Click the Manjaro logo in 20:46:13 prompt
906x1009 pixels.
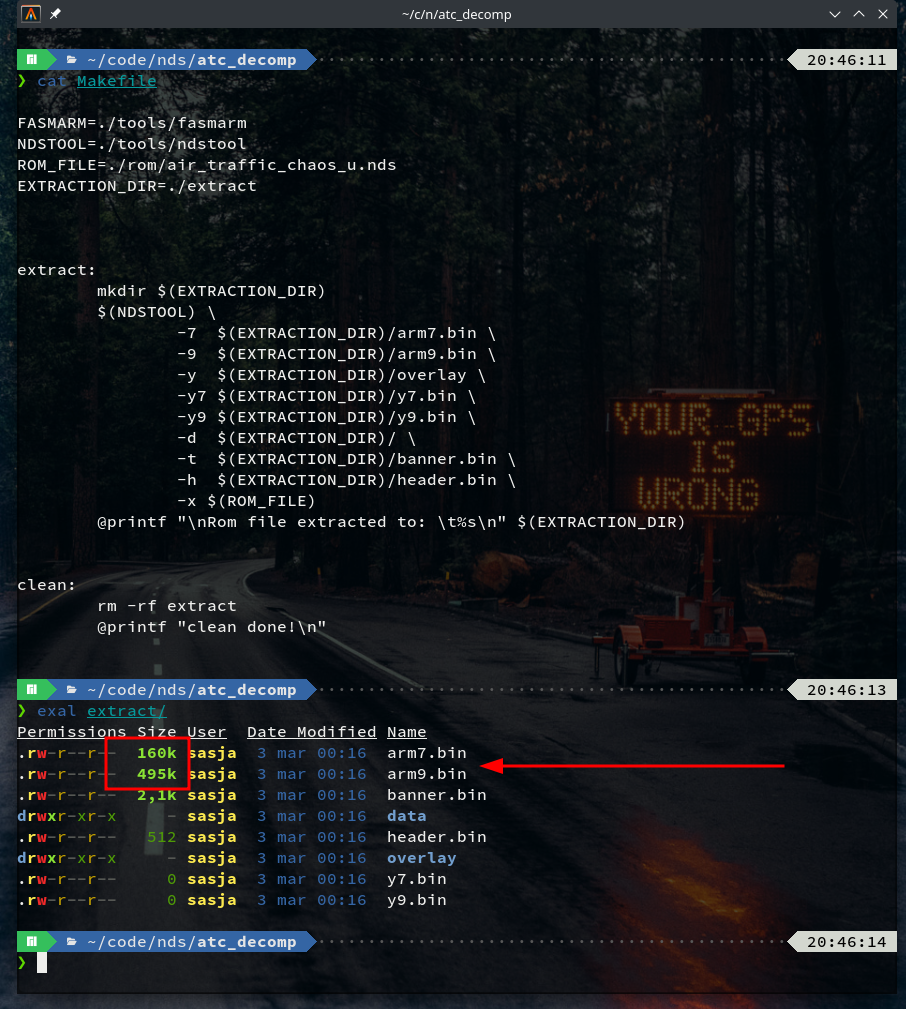pyautogui.click(x=32, y=690)
